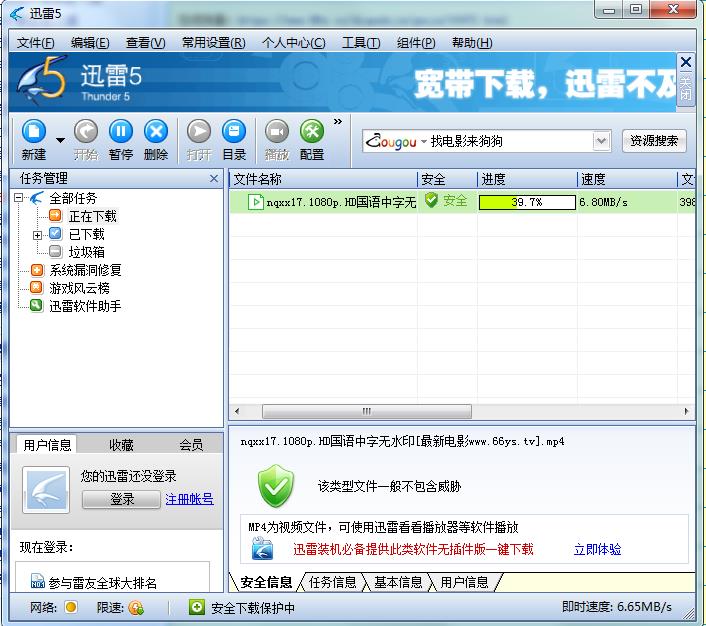Switch to the 会员 tab

click(x=191, y=445)
